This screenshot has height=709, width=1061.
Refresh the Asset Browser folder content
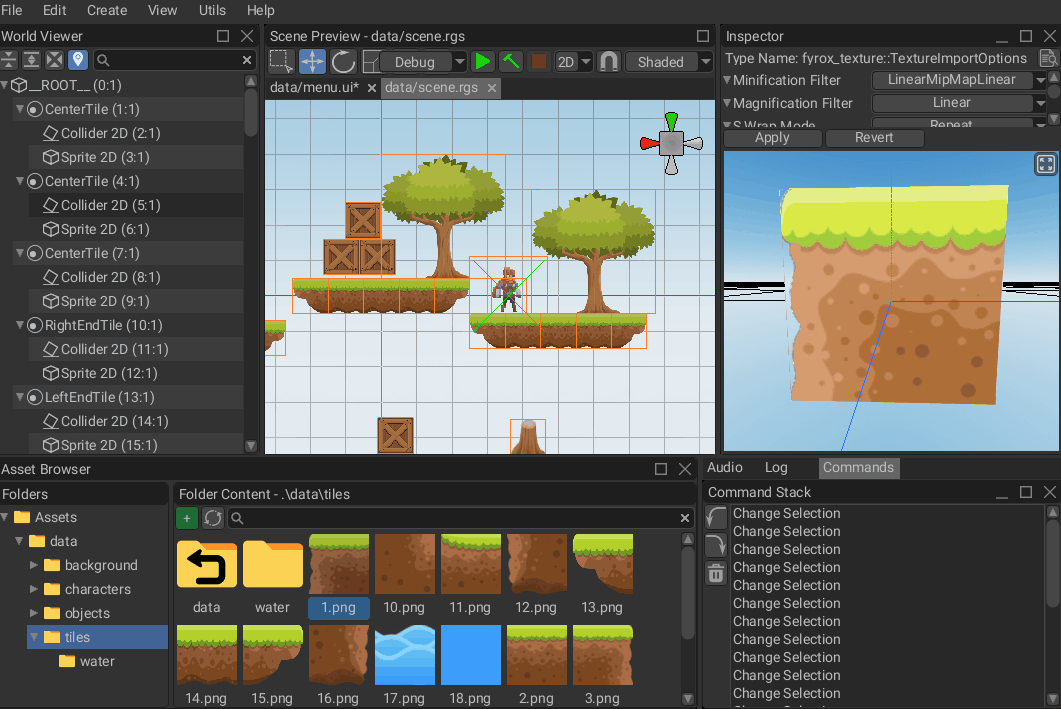tap(213, 518)
